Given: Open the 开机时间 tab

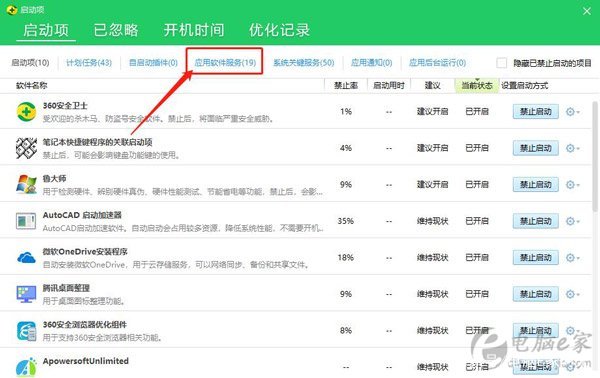Looking at the screenshot, I should 194,30.
